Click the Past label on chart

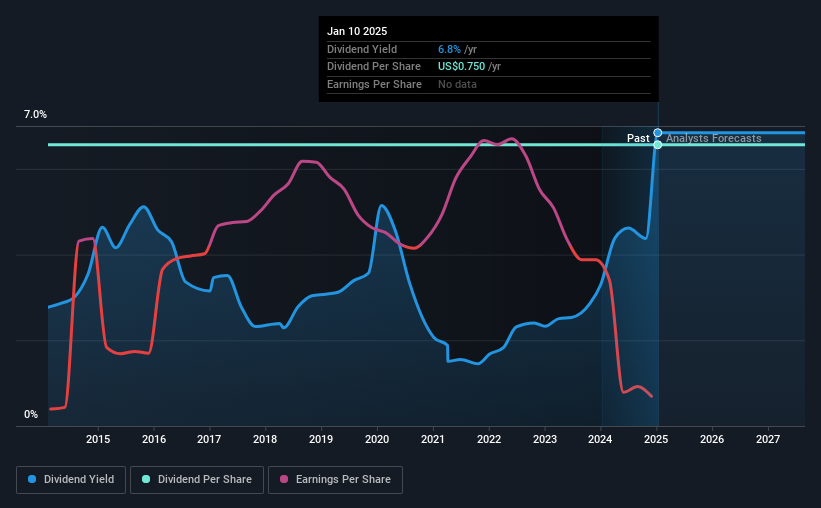click(638, 138)
